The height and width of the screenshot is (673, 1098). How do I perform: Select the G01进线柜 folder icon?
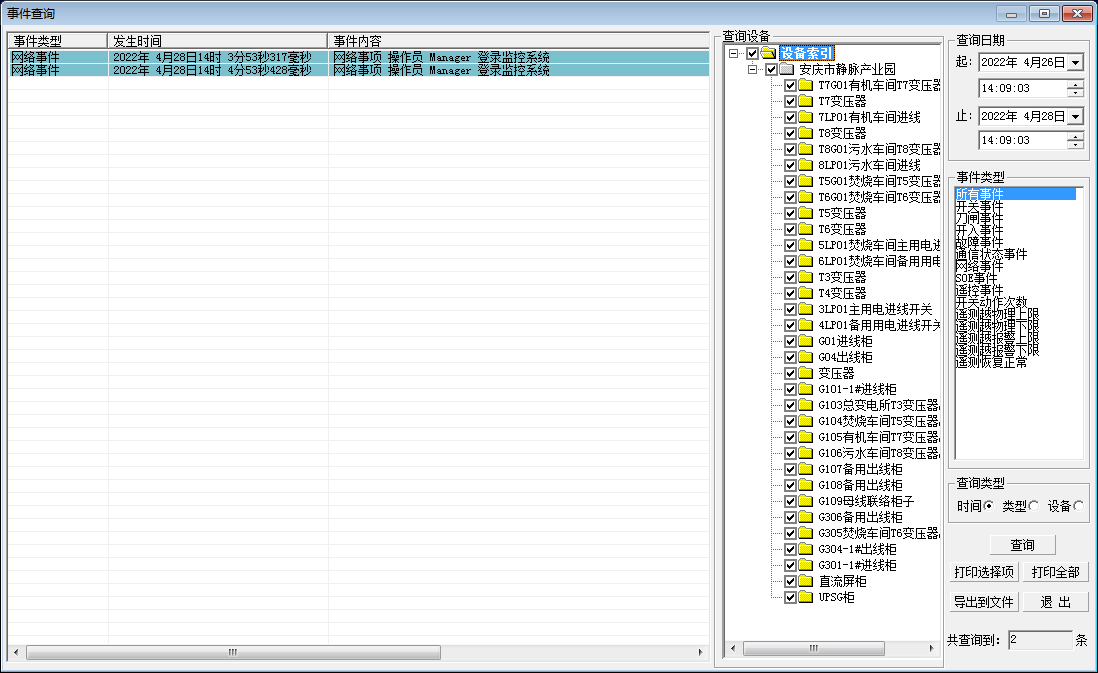click(x=805, y=341)
